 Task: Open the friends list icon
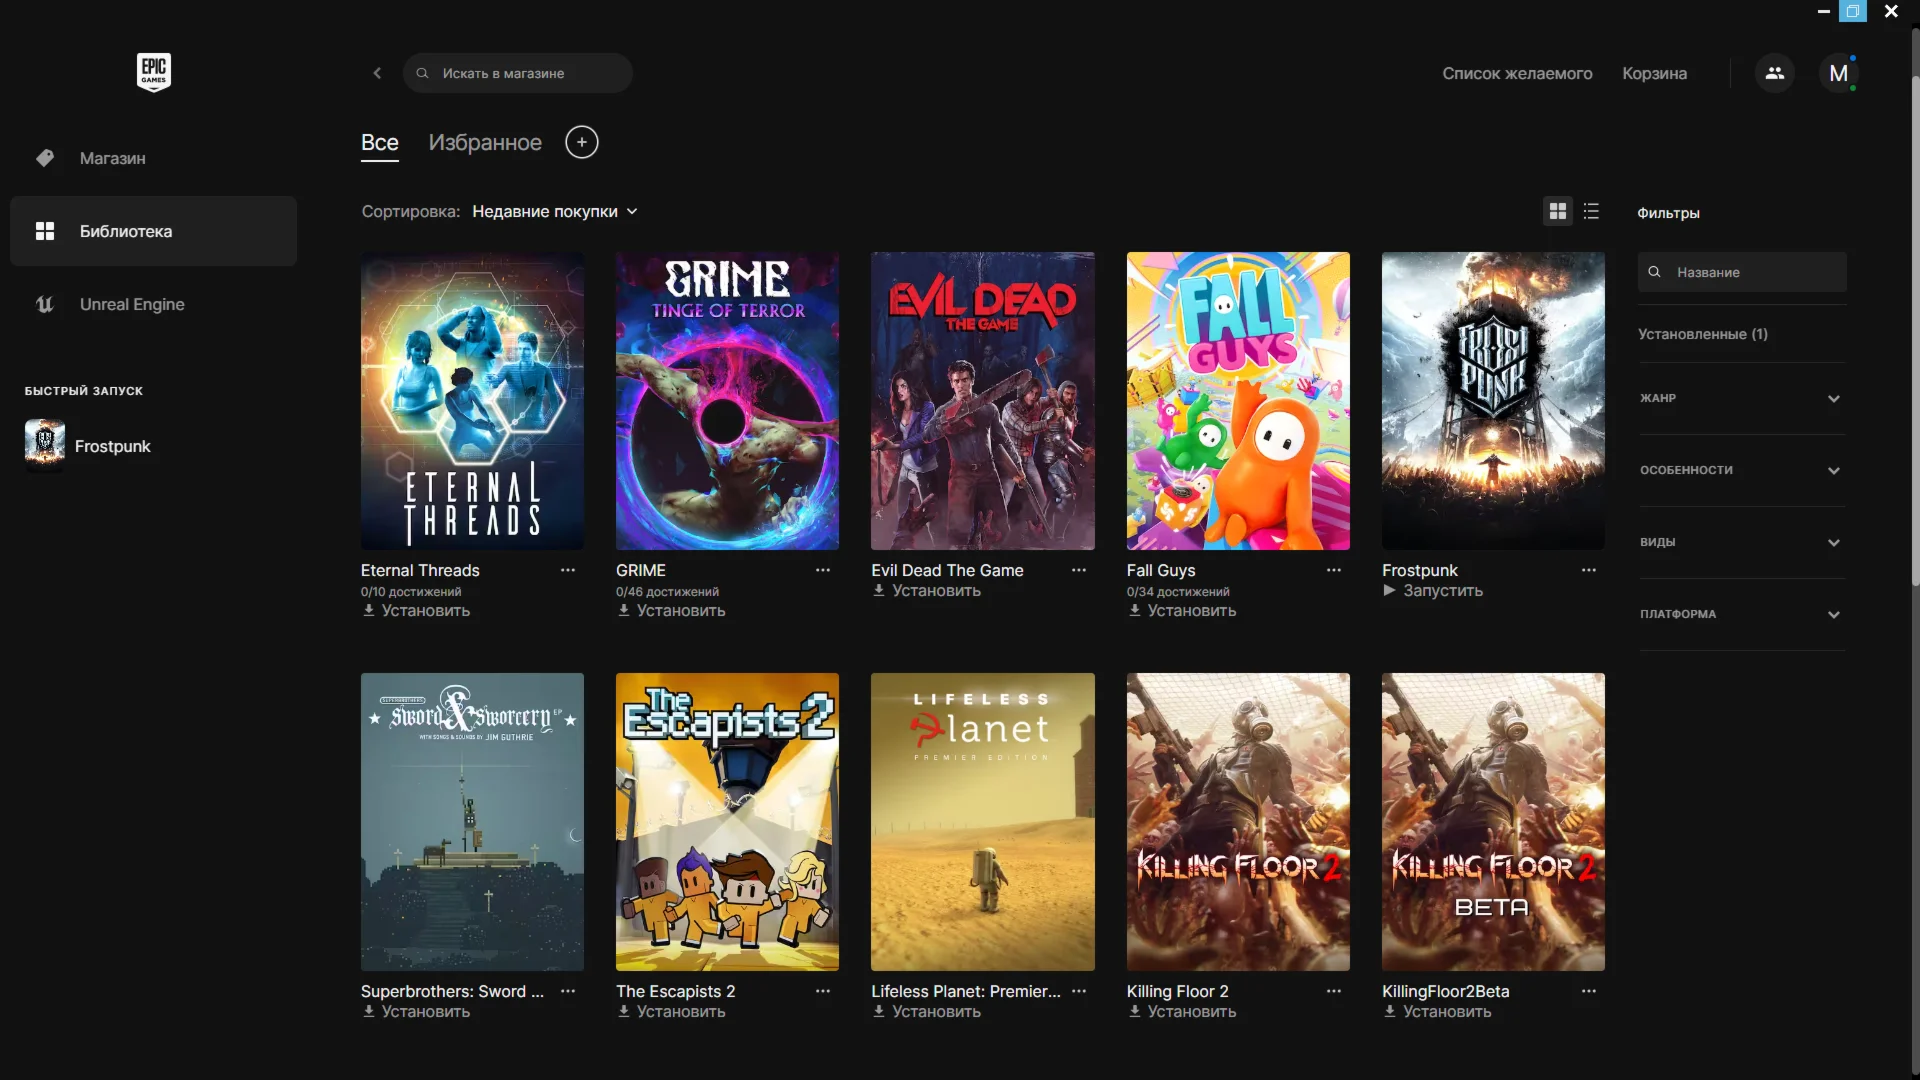pos(1775,73)
